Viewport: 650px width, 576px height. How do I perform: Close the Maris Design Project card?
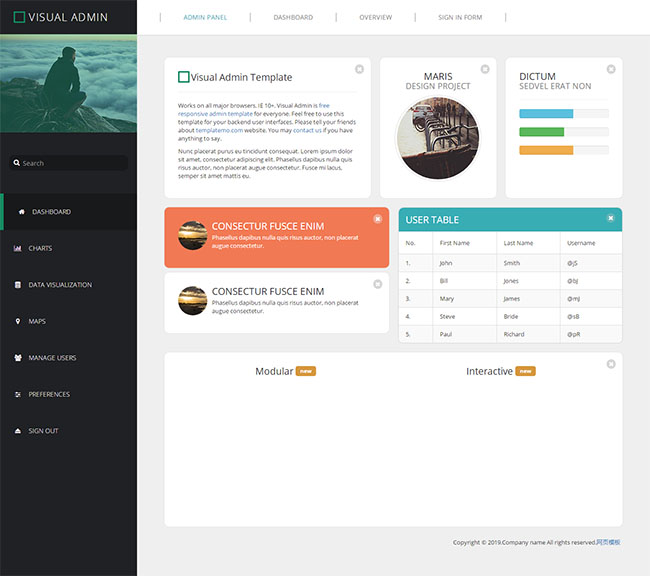pos(485,69)
